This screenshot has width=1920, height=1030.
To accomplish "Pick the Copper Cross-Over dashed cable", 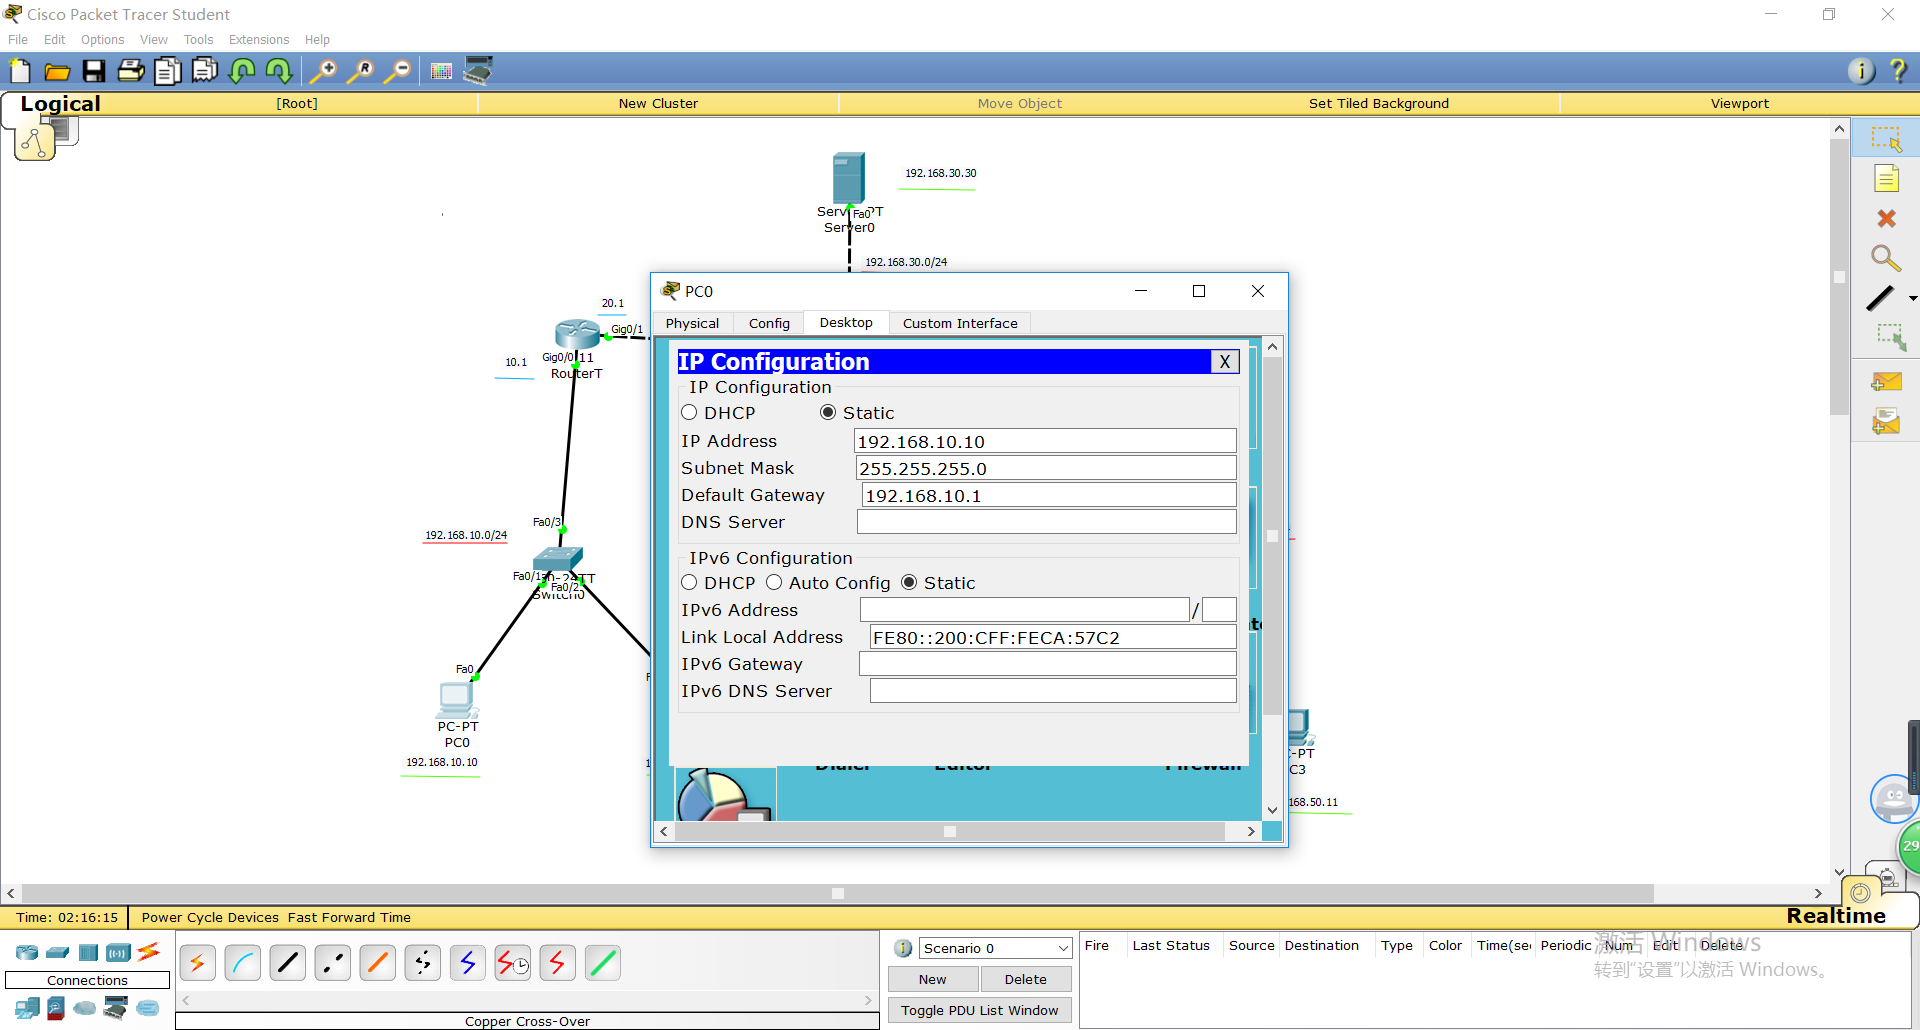I will point(333,963).
